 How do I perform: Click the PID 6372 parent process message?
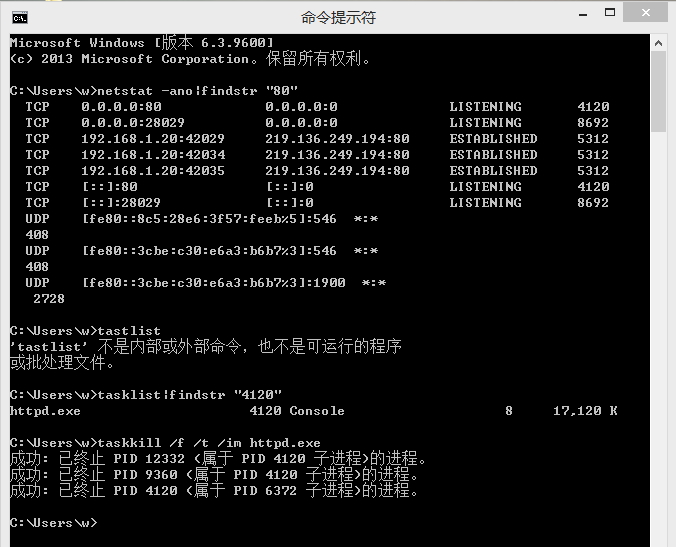214,491
